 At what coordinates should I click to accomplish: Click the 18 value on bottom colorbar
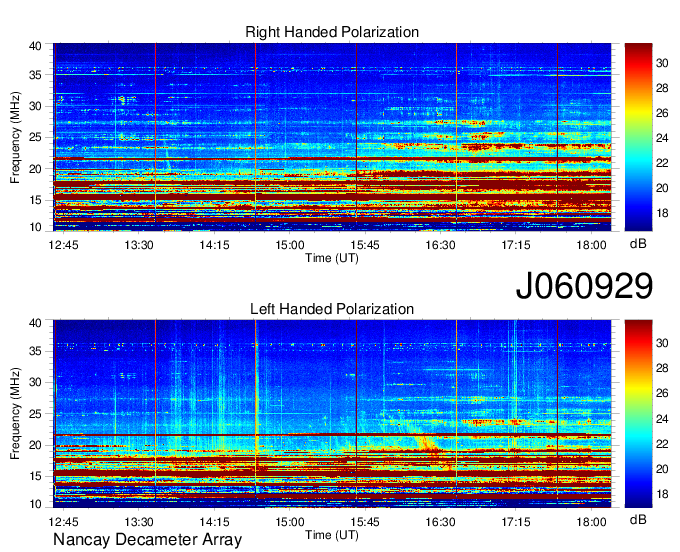(662, 494)
